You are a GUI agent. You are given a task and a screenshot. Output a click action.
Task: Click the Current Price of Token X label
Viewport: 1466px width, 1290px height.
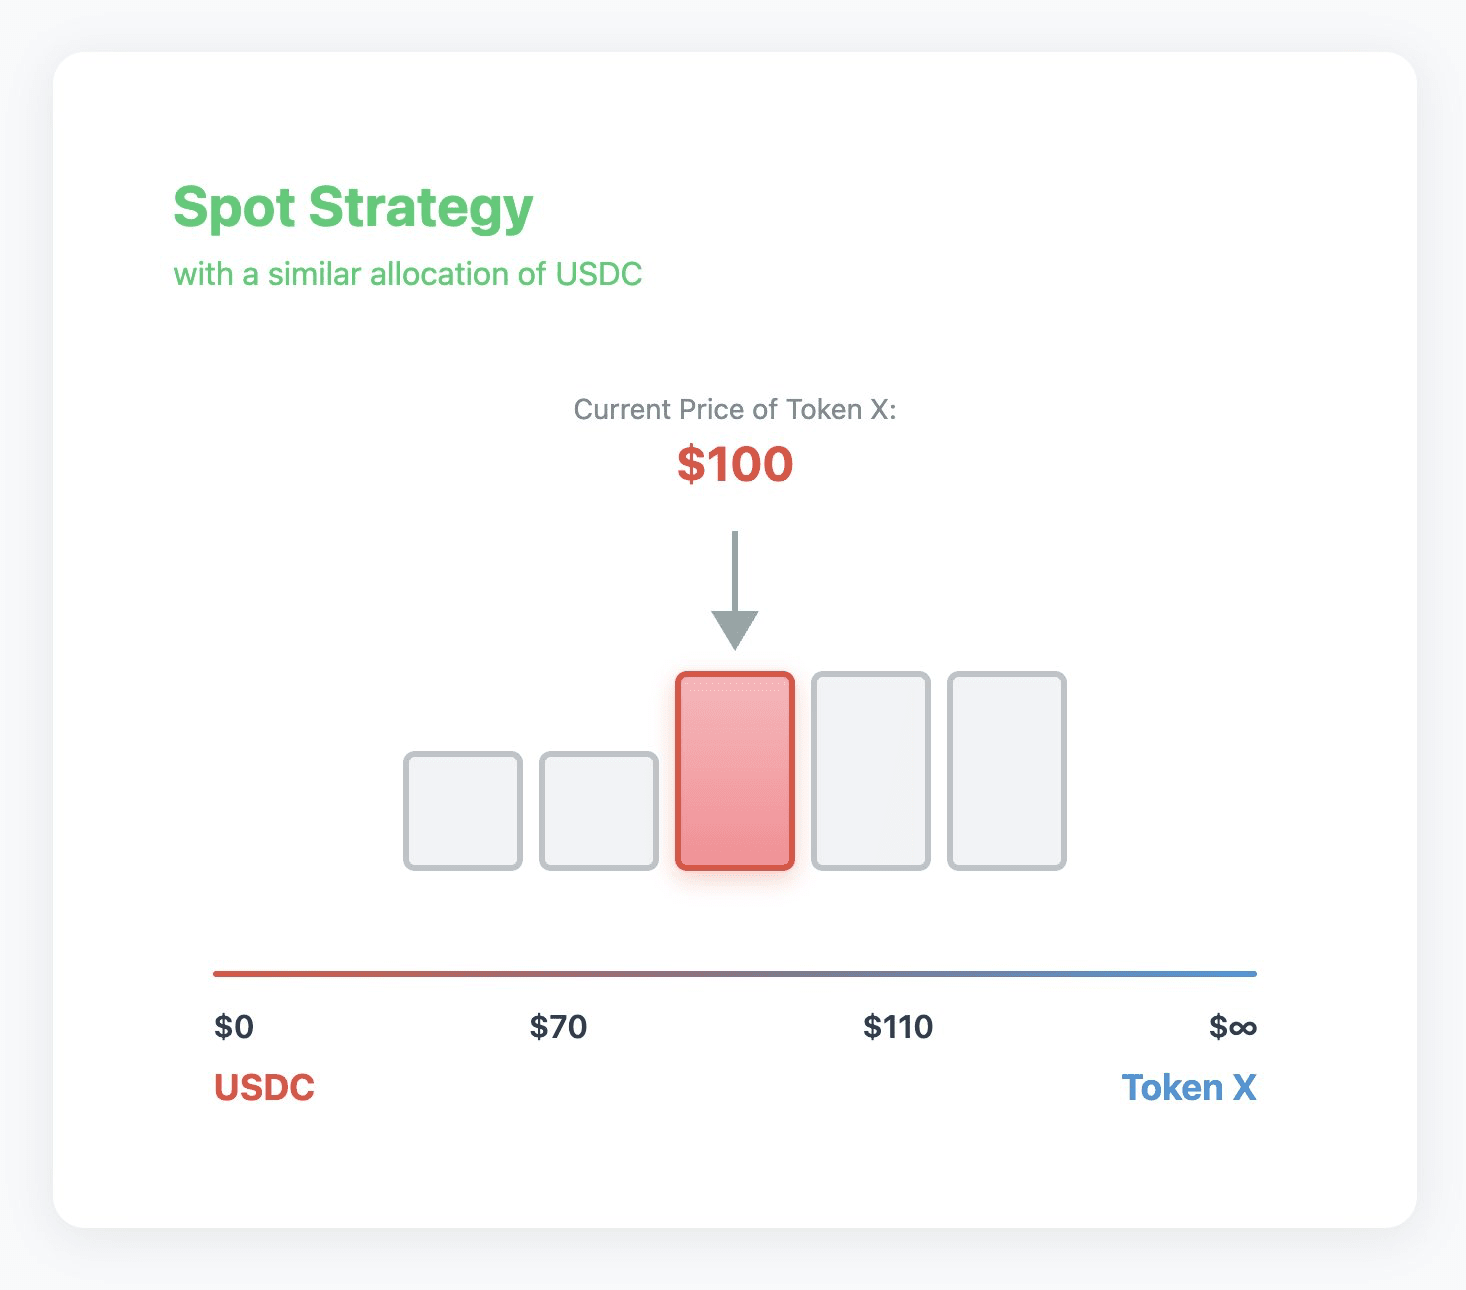pyautogui.click(x=735, y=410)
